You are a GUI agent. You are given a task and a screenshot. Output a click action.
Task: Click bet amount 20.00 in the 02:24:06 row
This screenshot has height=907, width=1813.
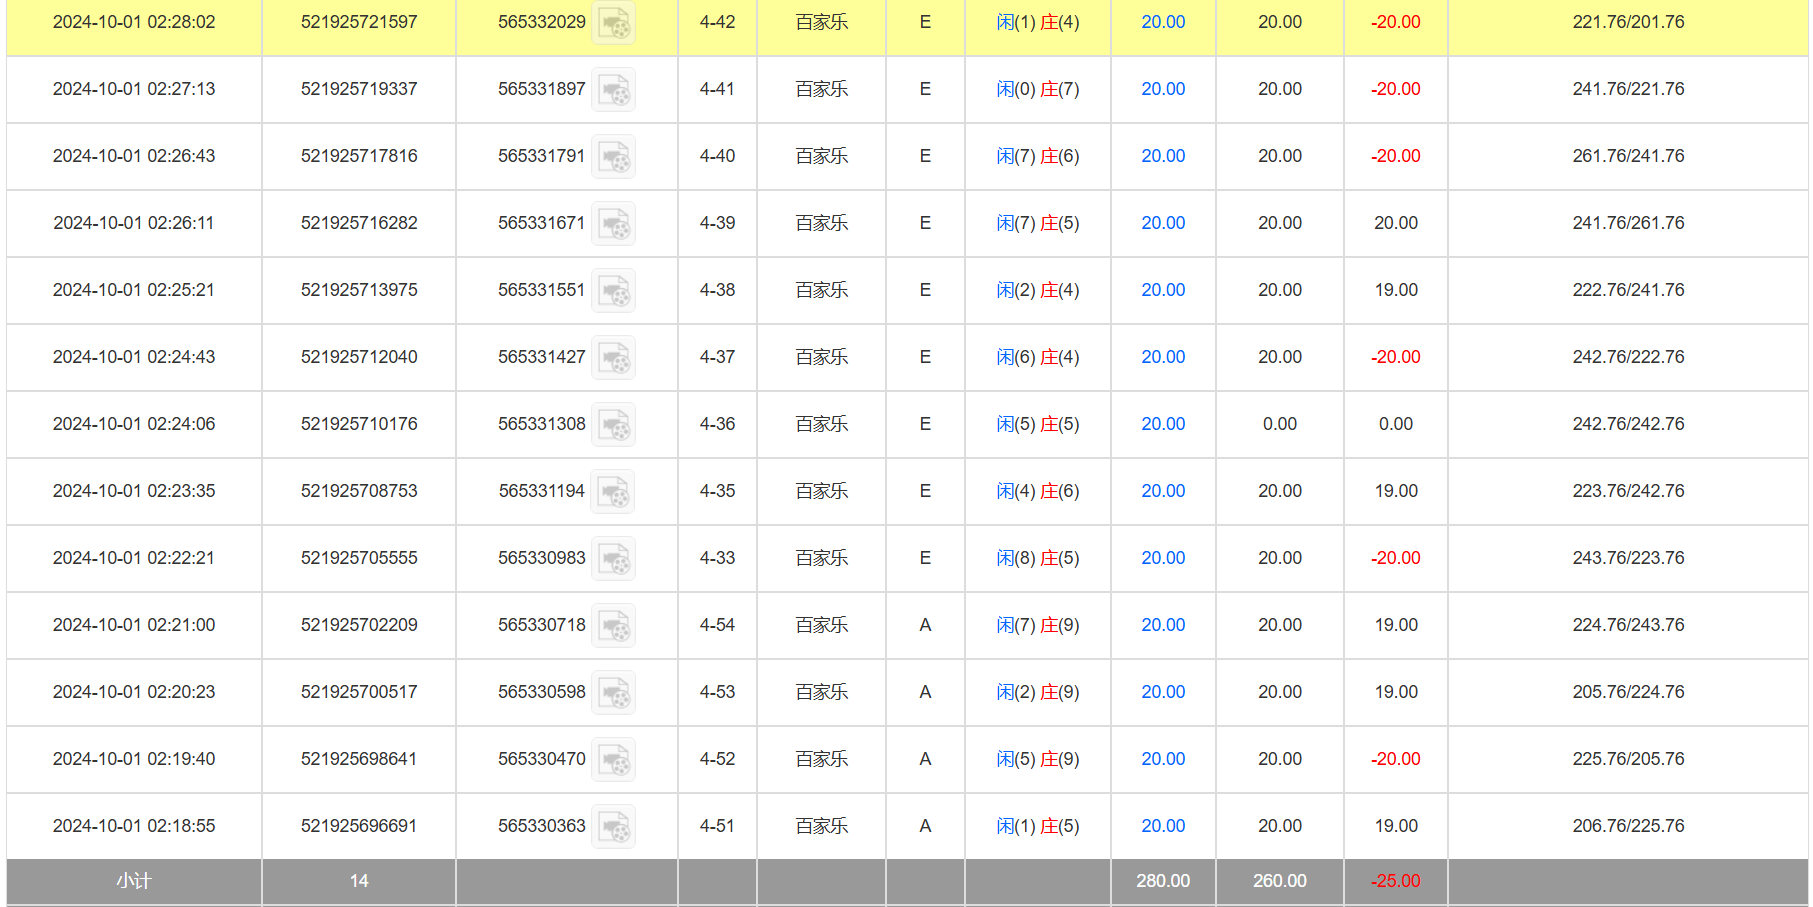tap(1163, 424)
